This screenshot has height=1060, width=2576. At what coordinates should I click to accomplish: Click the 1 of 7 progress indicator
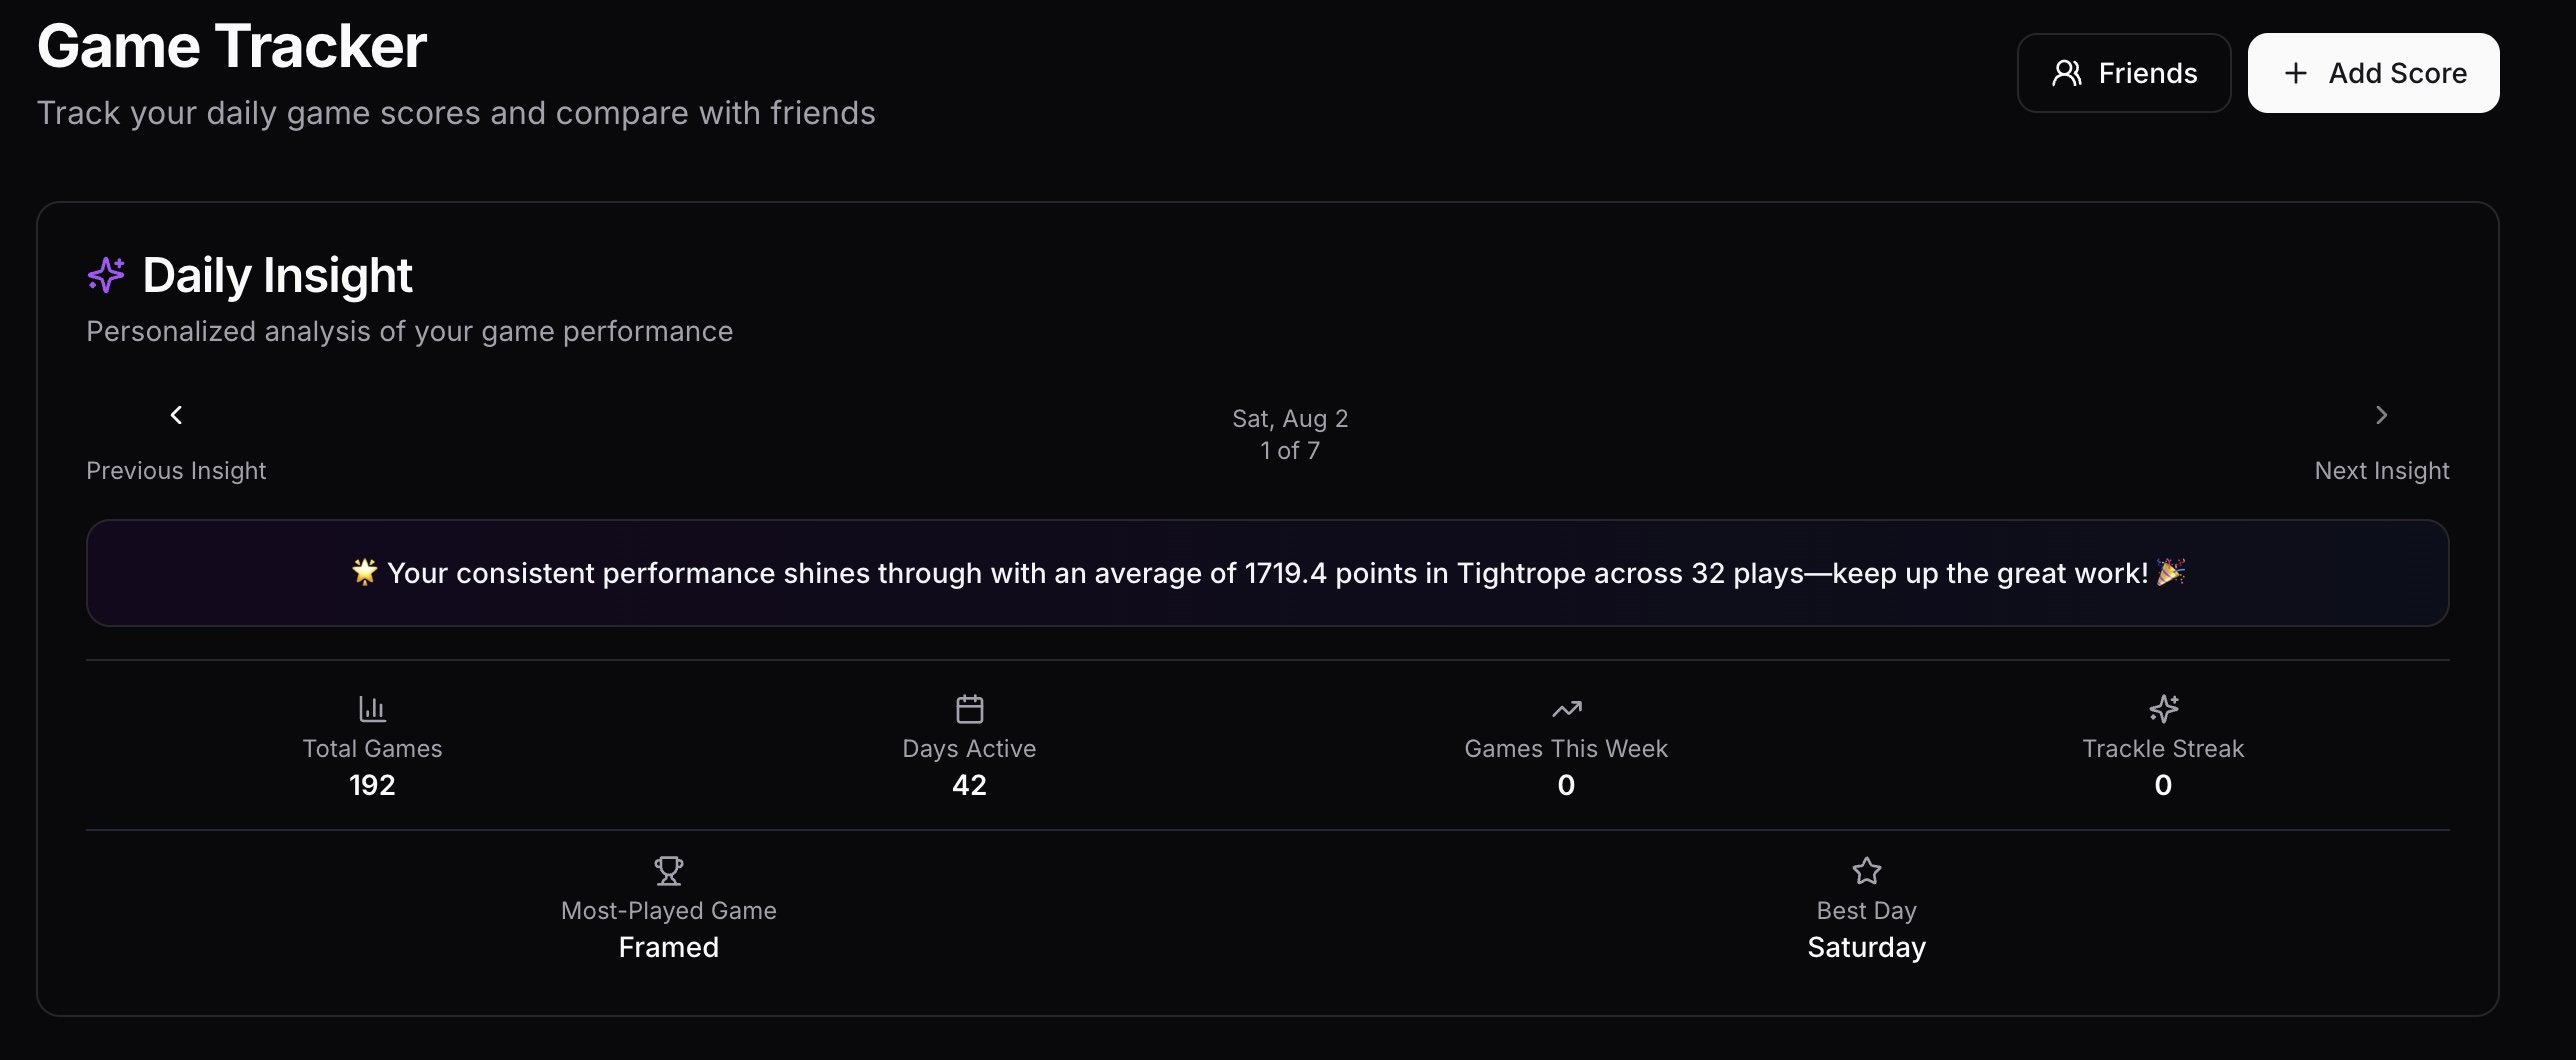(1288, 450)
